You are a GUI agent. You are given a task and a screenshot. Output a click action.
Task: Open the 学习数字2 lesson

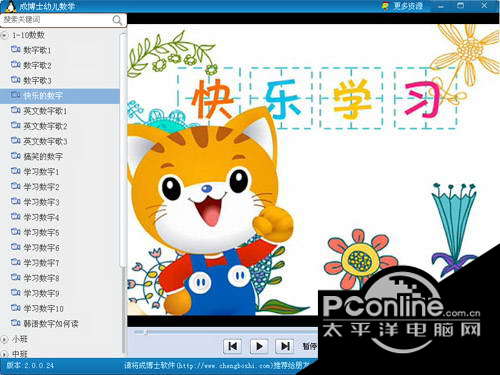point(41,187)
